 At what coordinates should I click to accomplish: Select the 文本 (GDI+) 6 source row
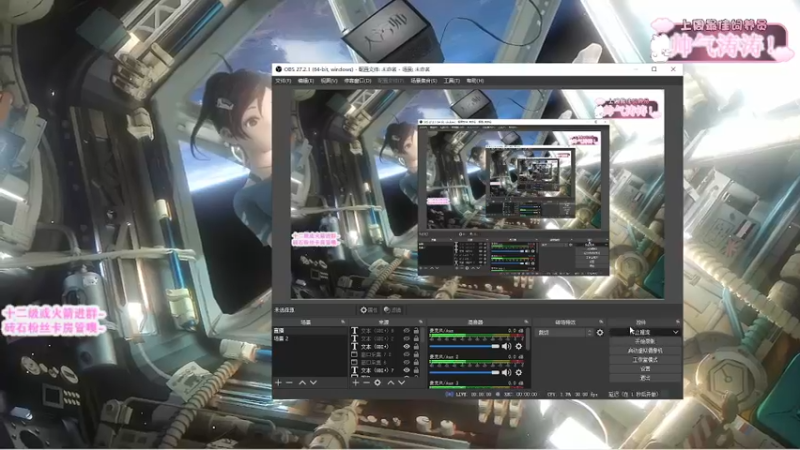pyautogui.click(x=386, y=331)
